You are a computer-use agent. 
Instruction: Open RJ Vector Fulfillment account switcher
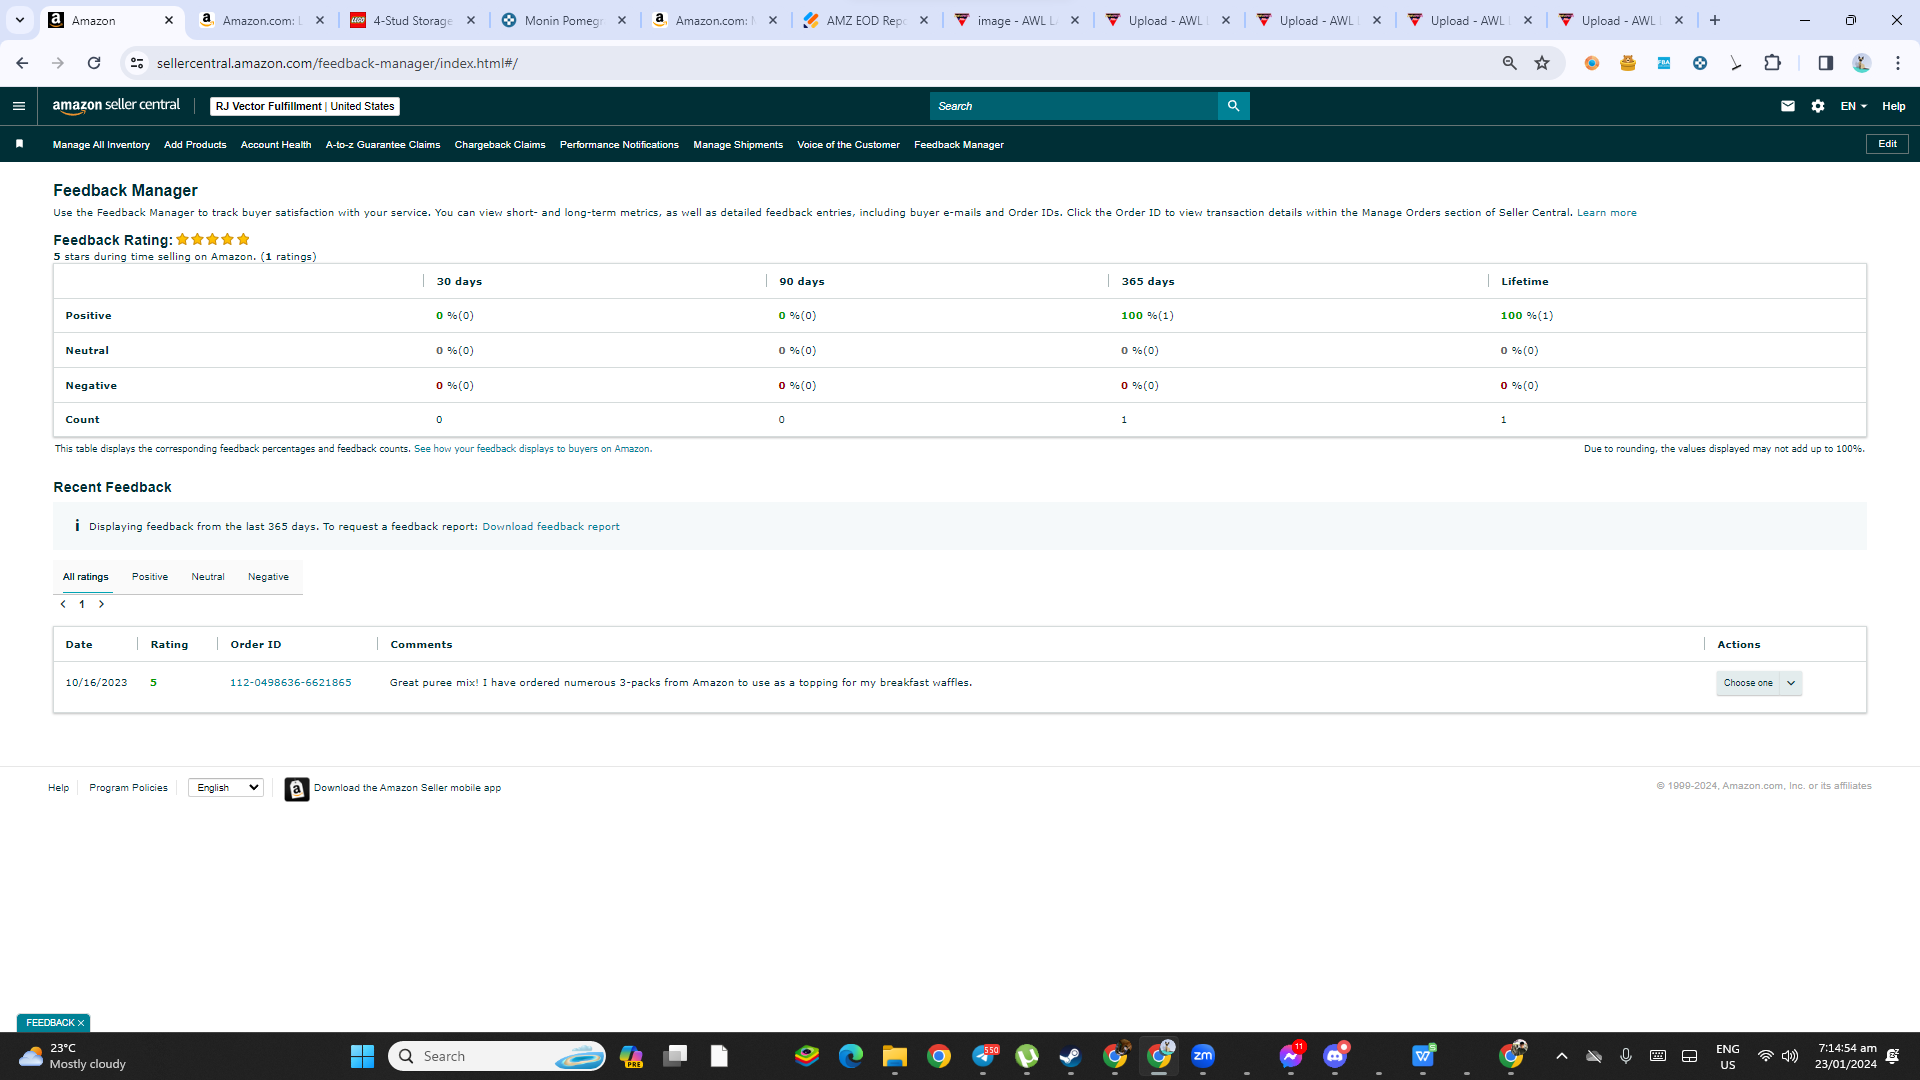[305, 106]
